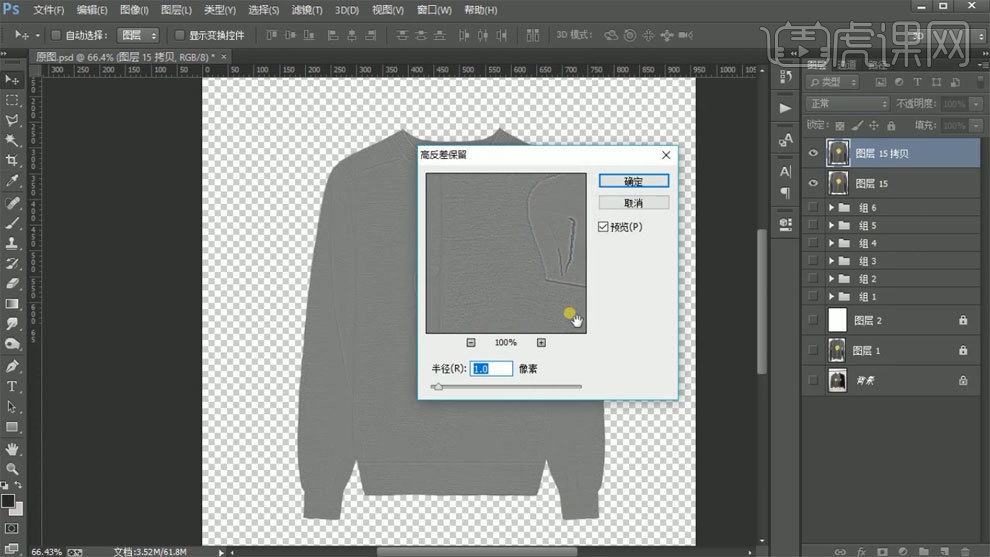This screenshot has height=557, width=990.
Task: Select the Horizontal Type tool
Action: point(12,386)
